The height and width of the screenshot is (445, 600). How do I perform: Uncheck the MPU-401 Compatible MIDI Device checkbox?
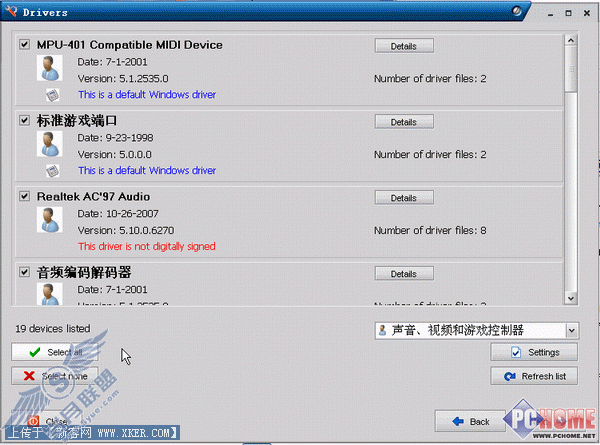[x=24, y=44]
